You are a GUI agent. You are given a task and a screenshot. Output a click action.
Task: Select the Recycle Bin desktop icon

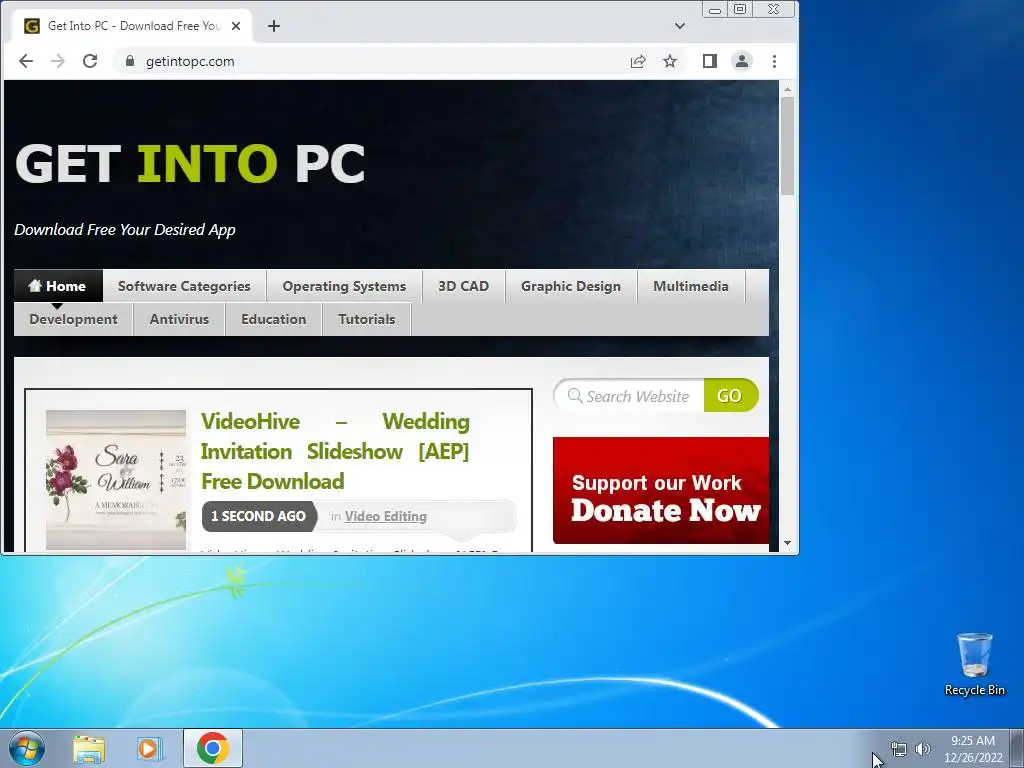click(x=974, y=665)
